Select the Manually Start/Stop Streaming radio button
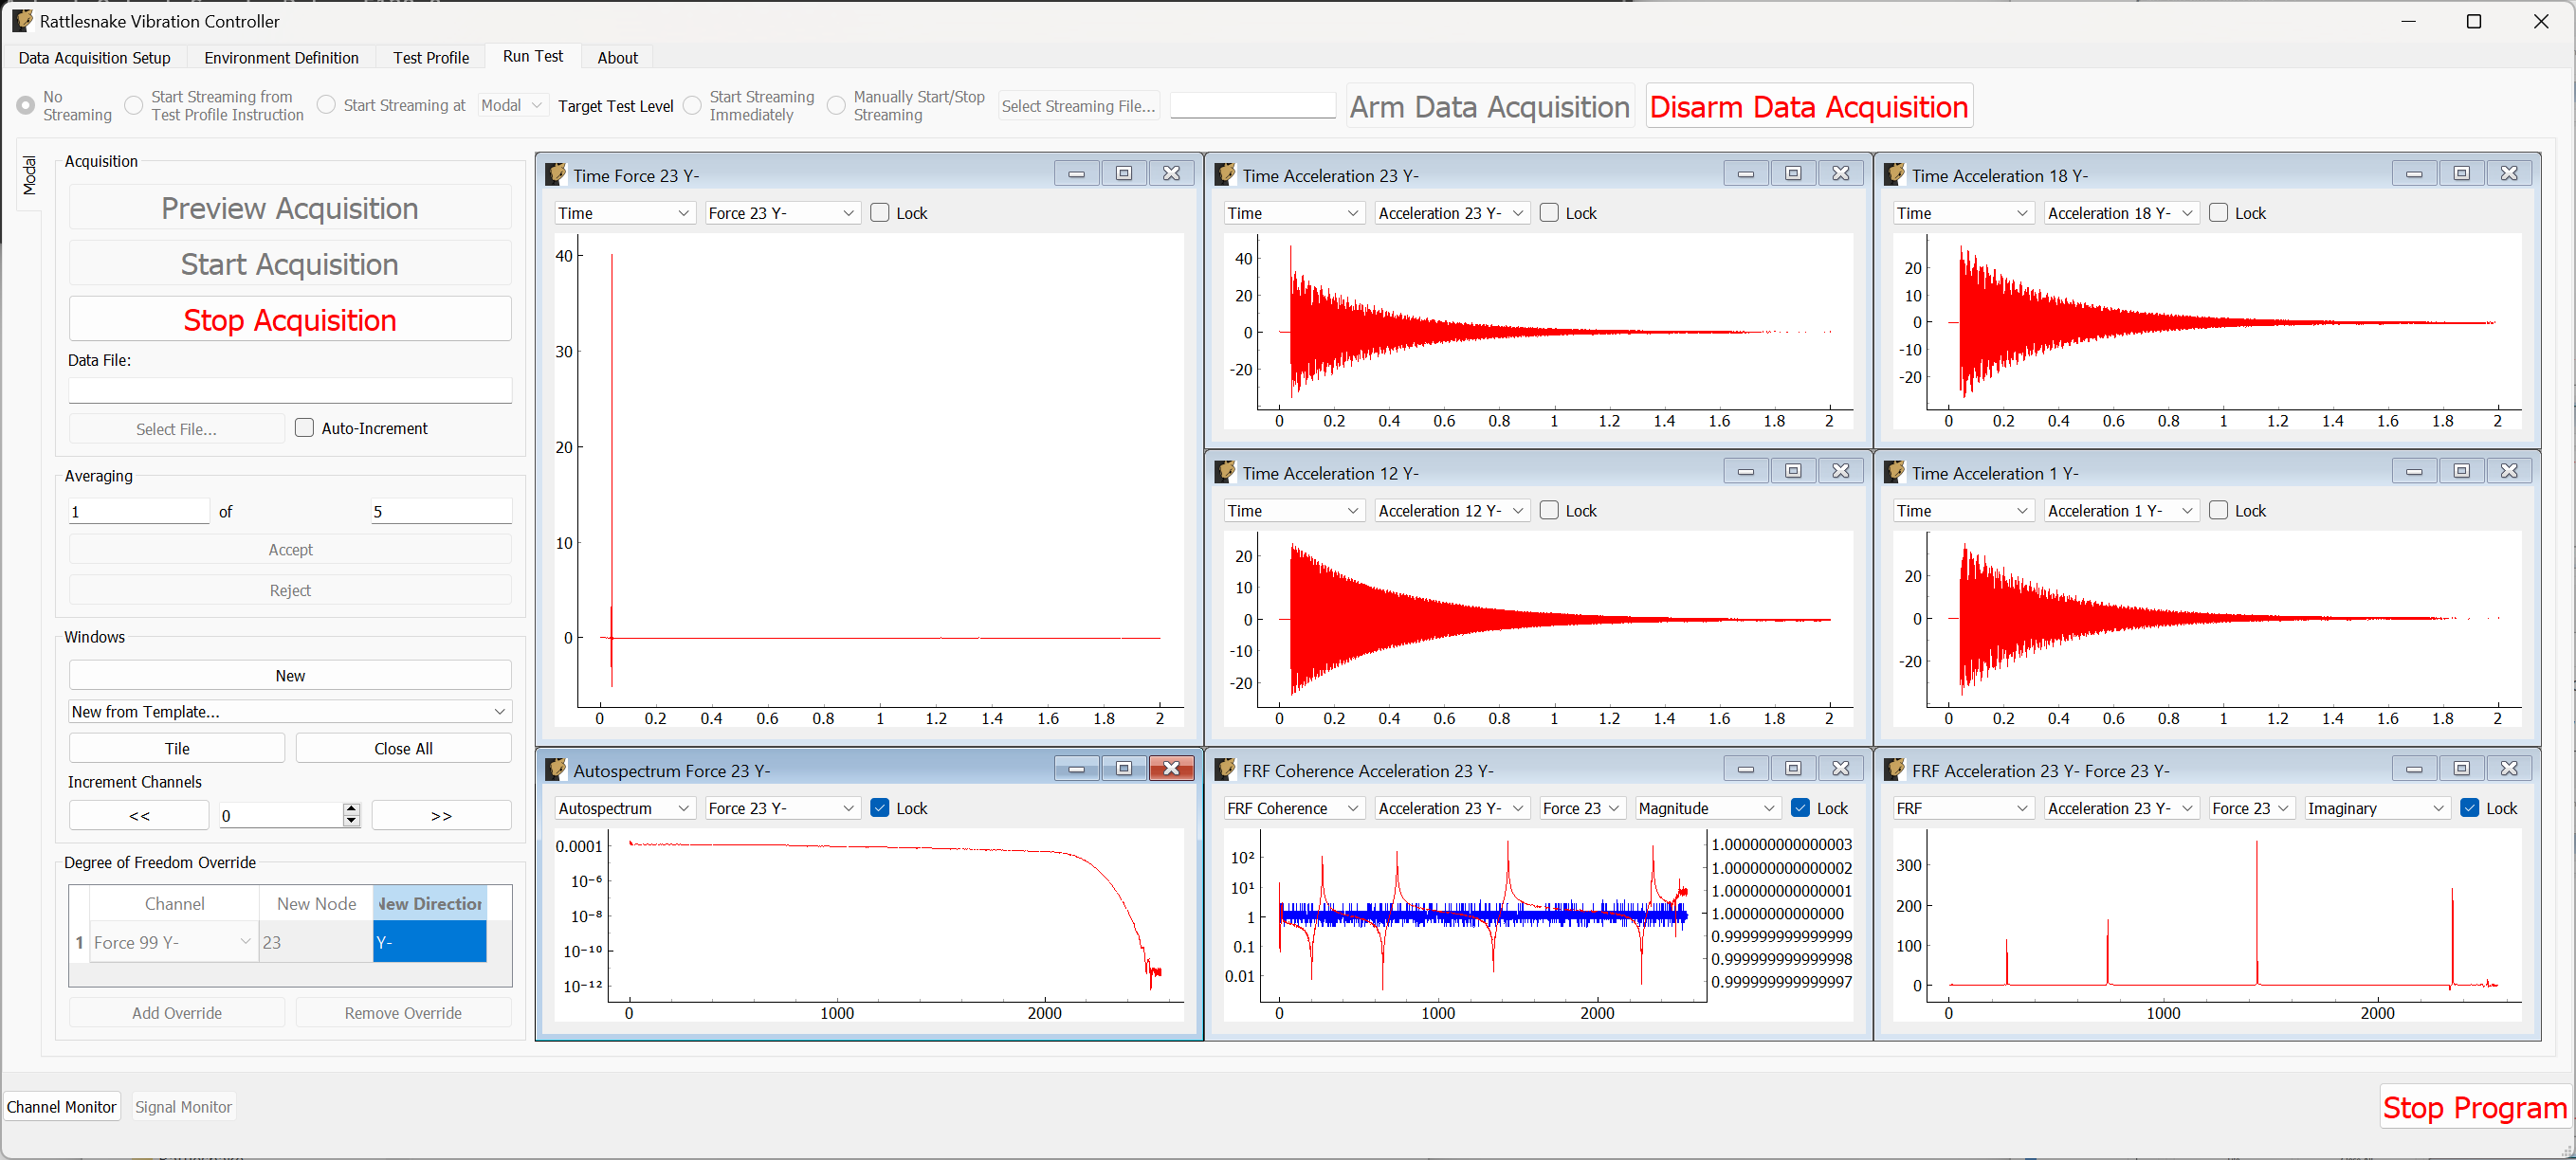2576x1160 pixels. coord(836,104)
